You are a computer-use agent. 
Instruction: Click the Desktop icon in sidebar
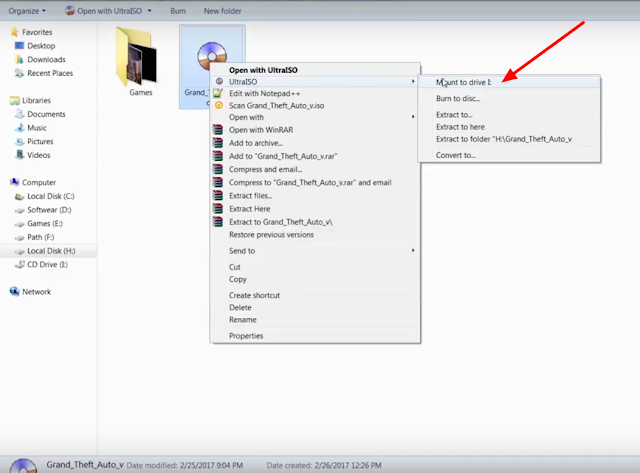(x=19, y=45)
